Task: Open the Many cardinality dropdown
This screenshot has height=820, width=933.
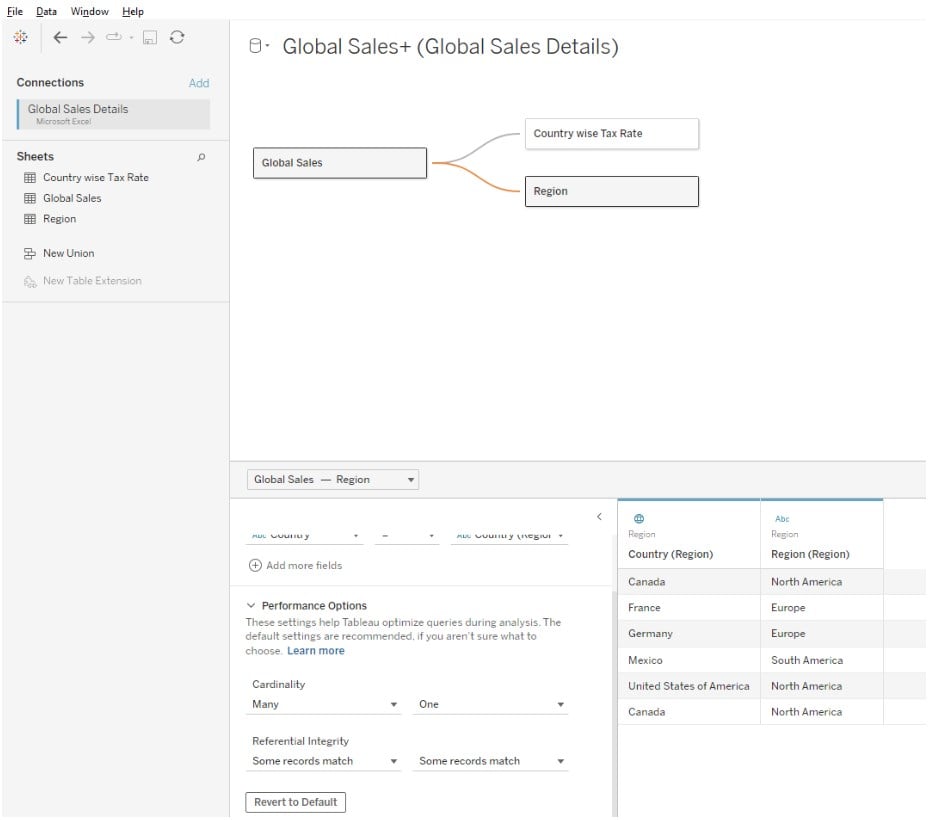Action: point(324,706)
